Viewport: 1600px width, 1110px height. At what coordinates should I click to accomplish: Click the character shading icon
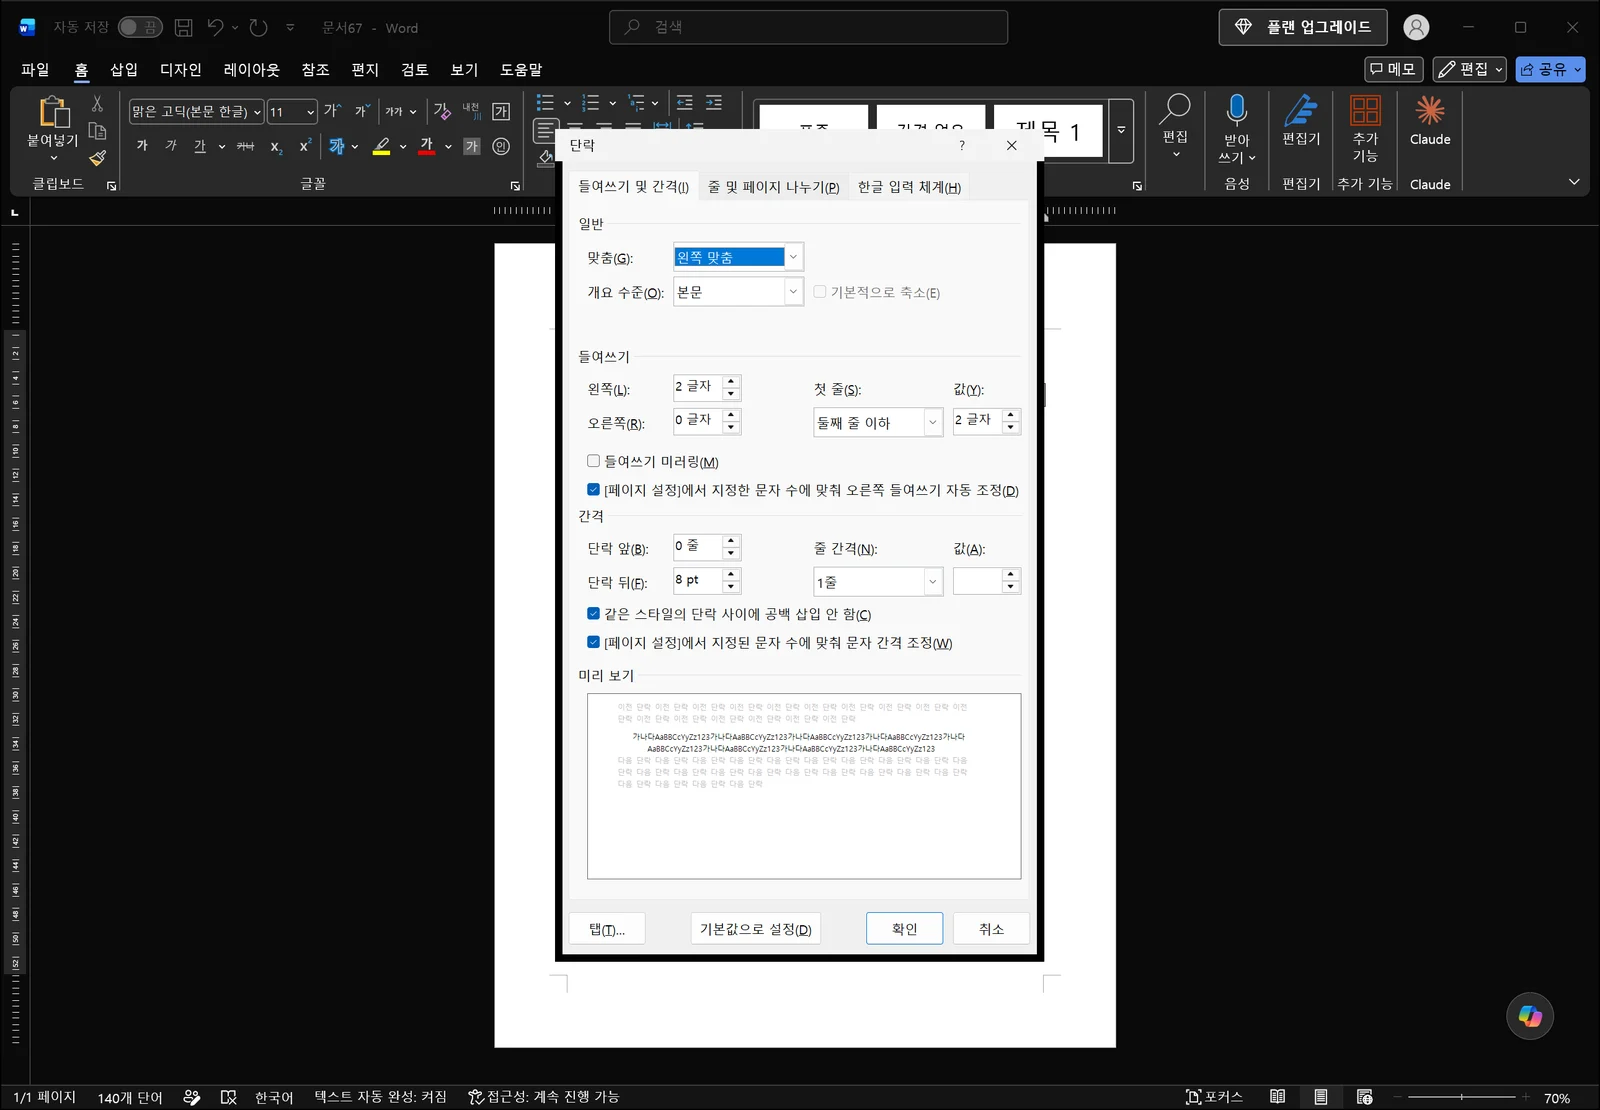[x=472, y=146]
